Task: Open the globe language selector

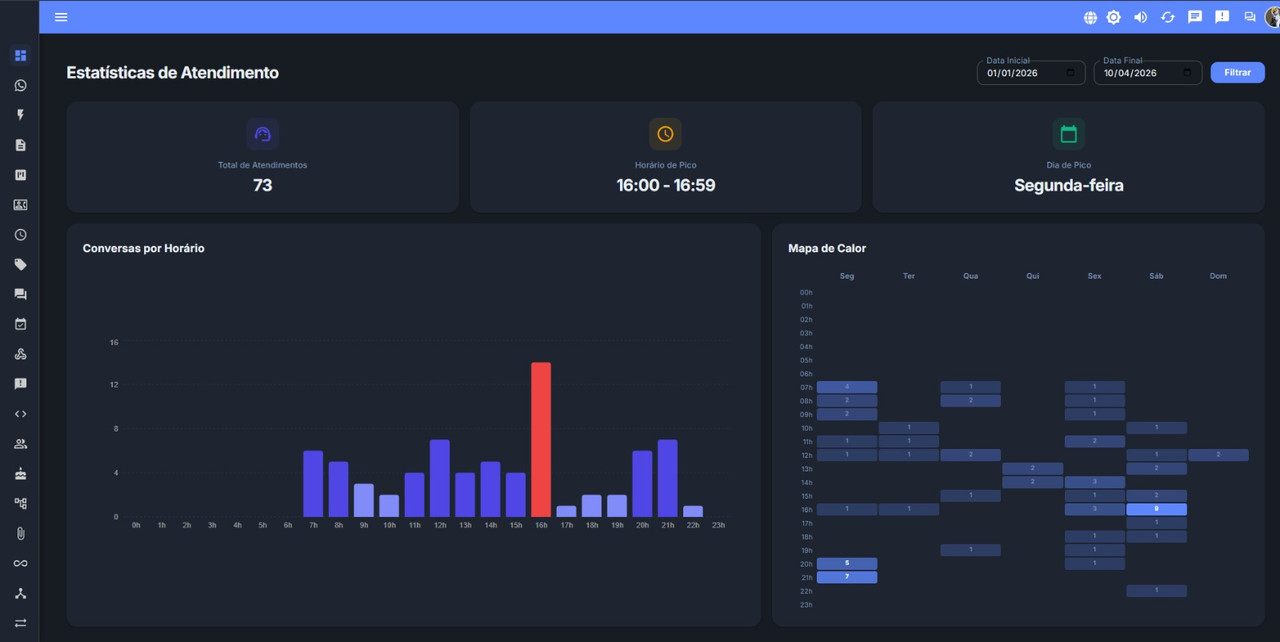Action: (1090, 17)
